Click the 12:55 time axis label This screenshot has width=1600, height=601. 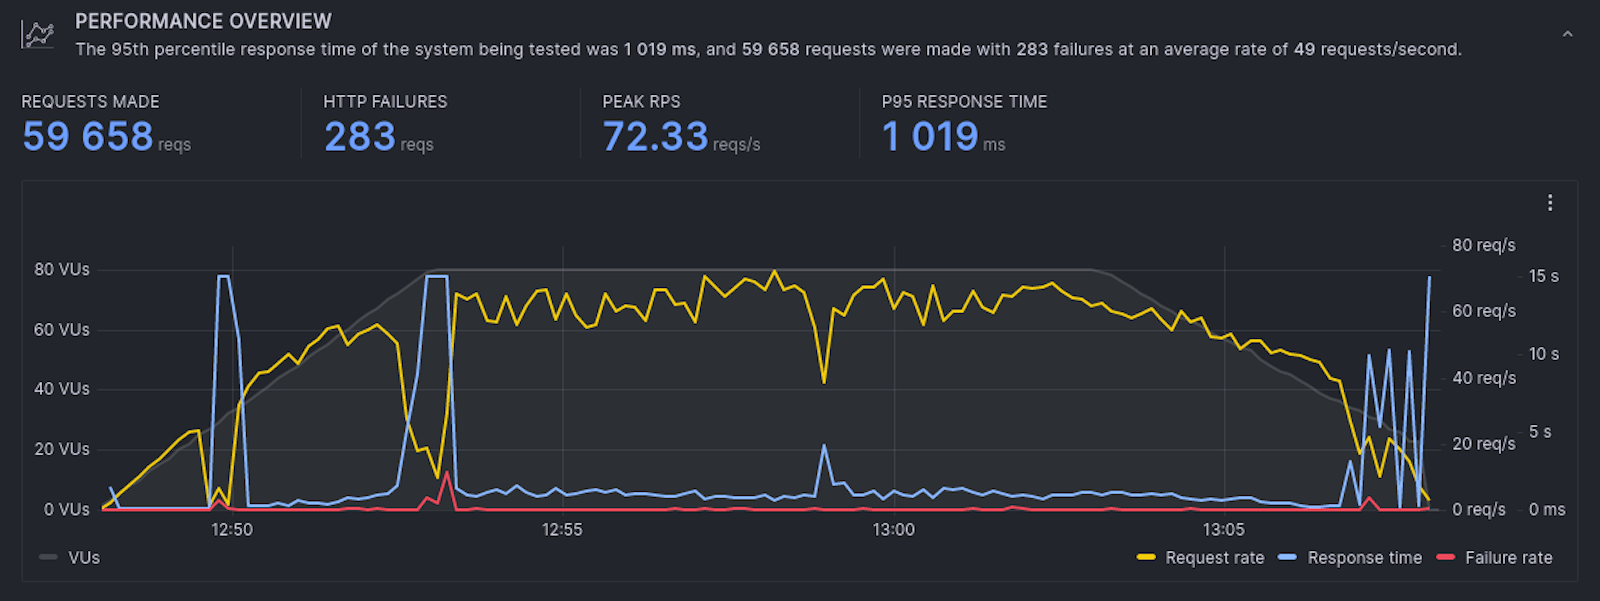click(562, 530)
